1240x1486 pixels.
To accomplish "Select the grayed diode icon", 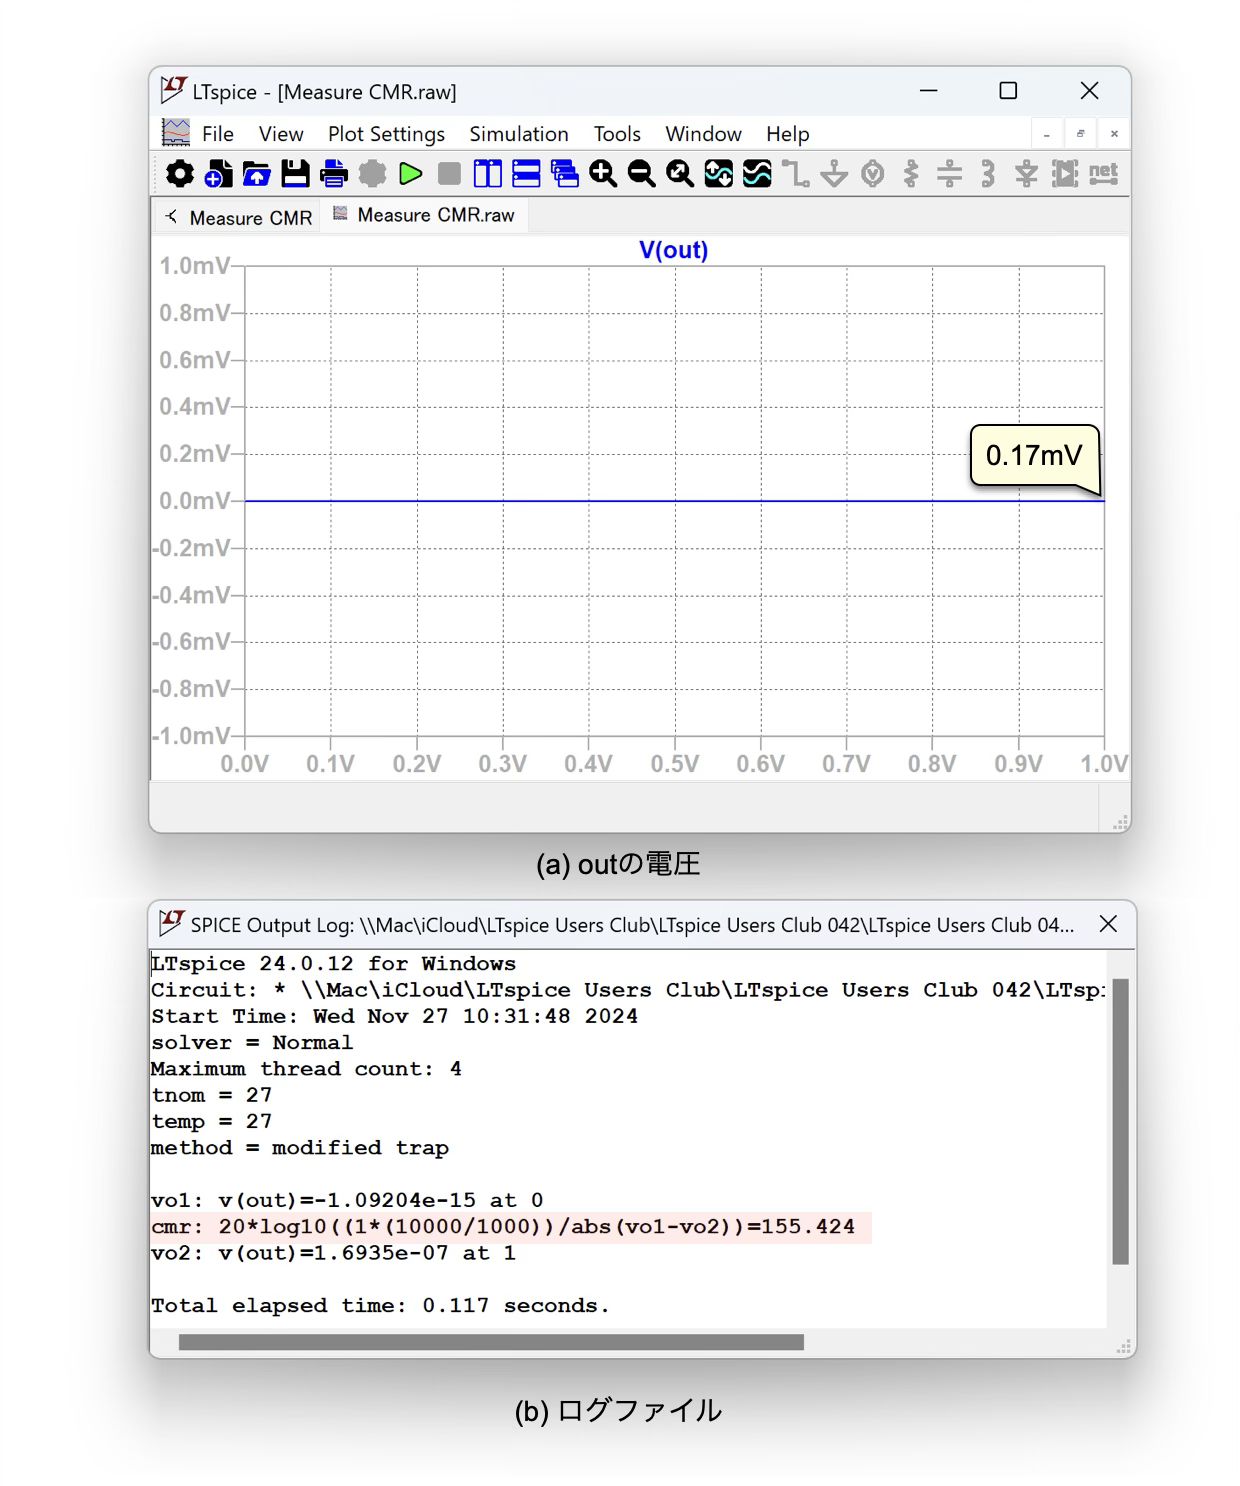I will point(1026,174).
